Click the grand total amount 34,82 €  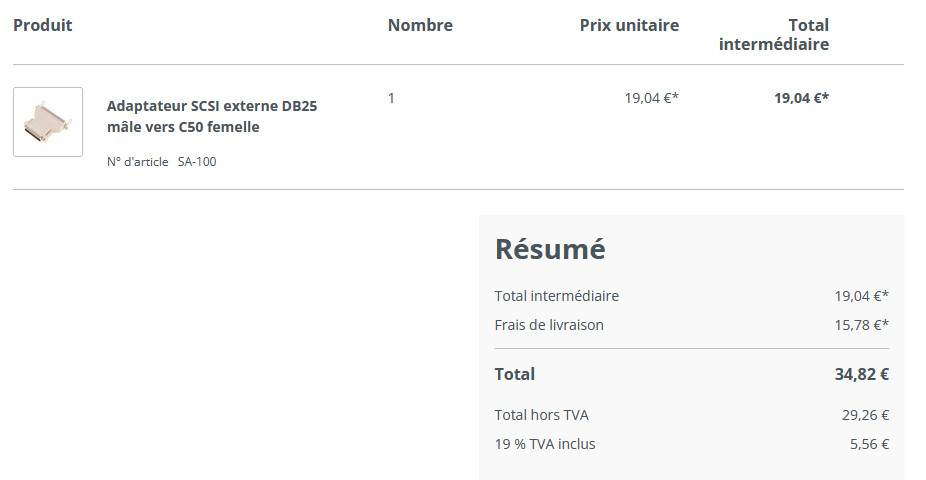[861, 374]
